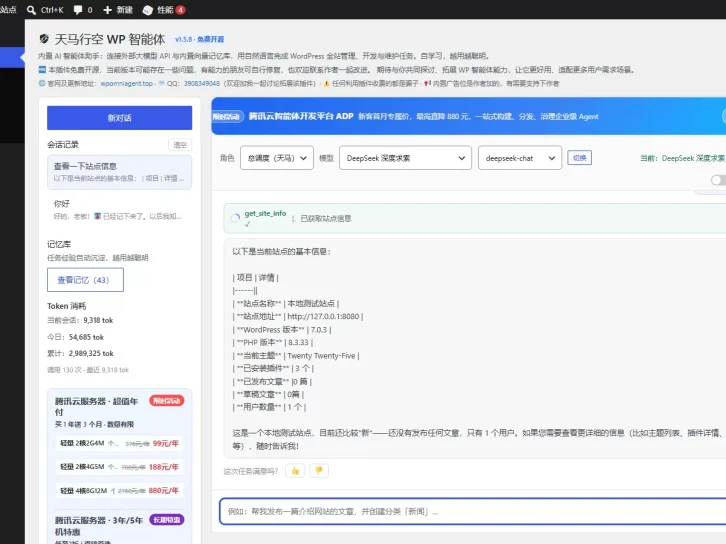Open the admin bar search icon
This screenshot has height=544, width=726.
(x=31, y=10)
